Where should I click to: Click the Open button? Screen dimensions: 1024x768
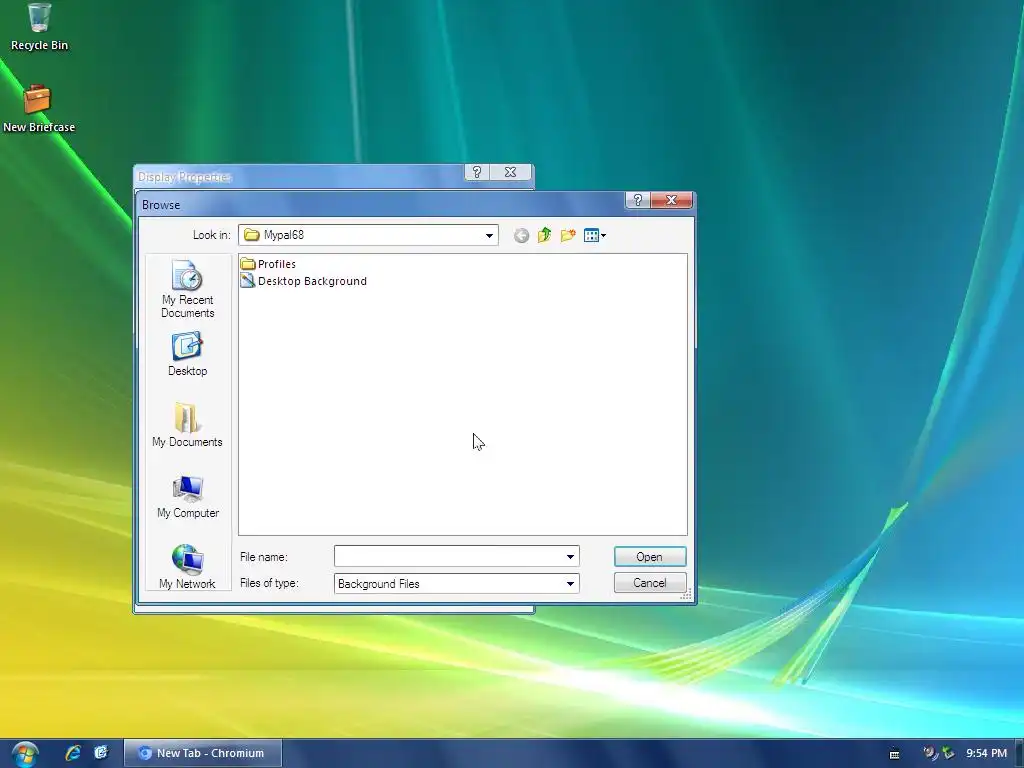pyautogui.click(x=650, y=556)
